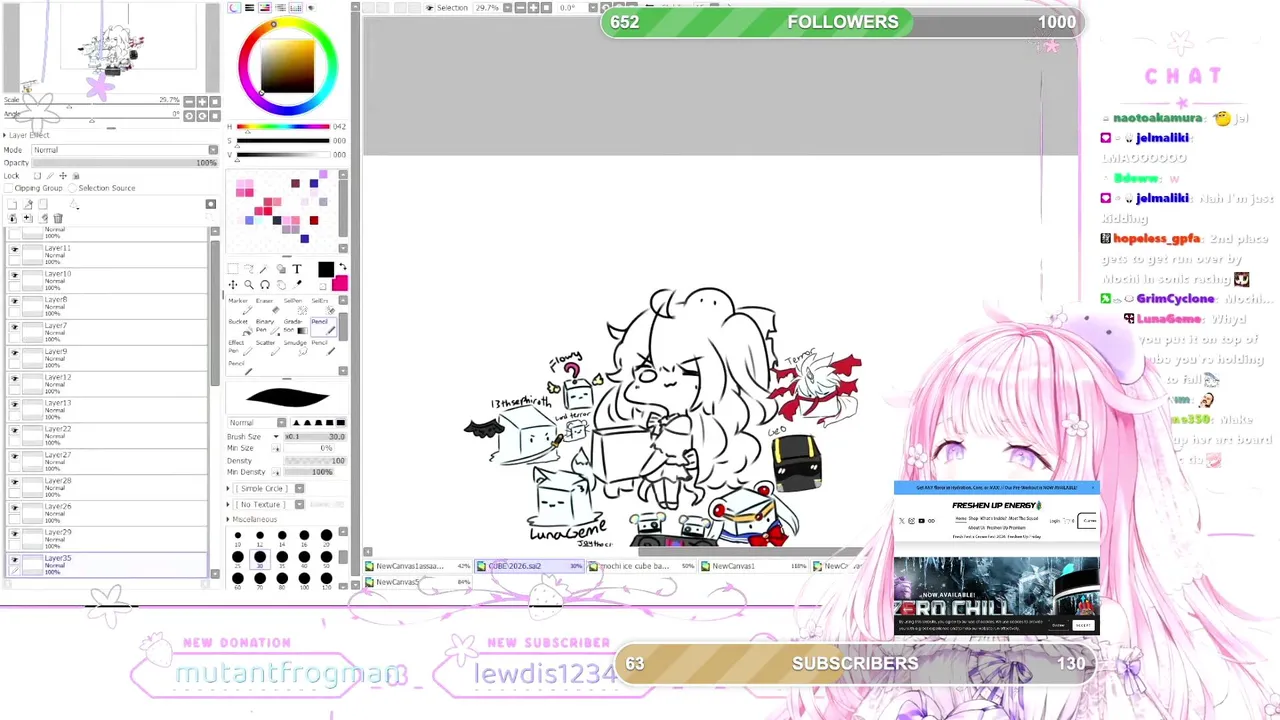The height and width of the screenshot is (720, 1280).
Task: Show the color wheel panel
Action: [234, 7]
